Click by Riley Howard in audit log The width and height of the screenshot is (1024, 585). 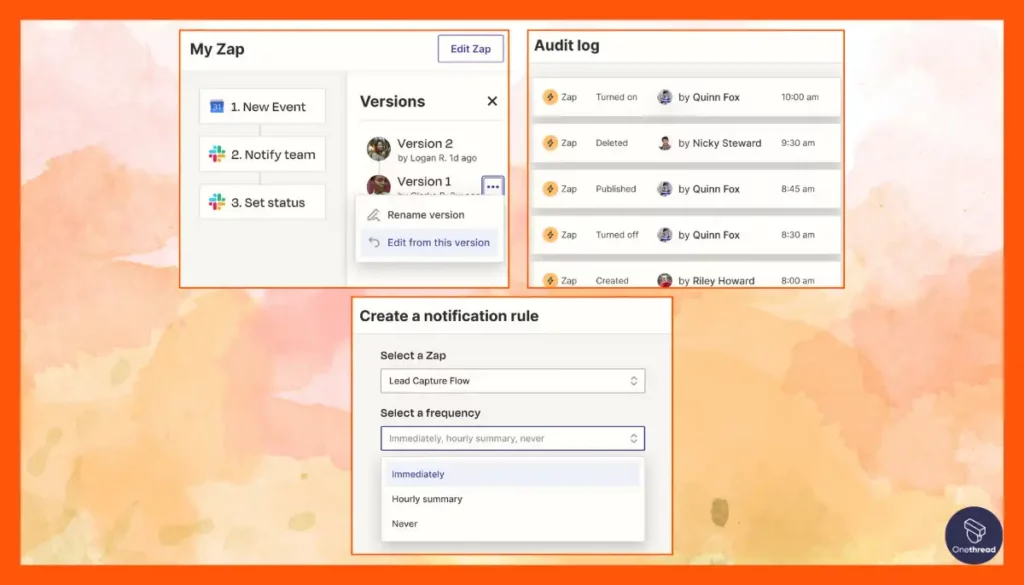[716, 281]
